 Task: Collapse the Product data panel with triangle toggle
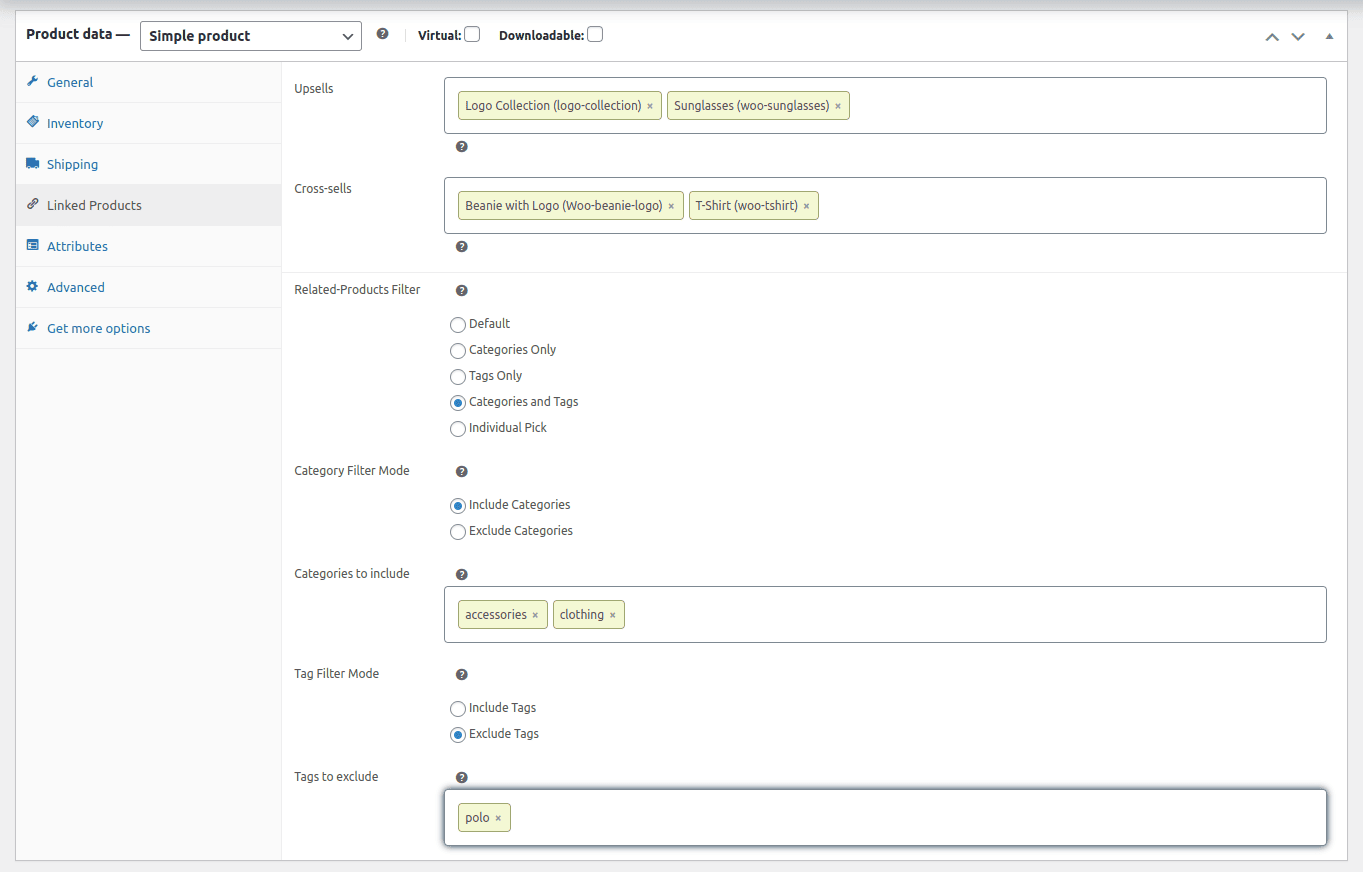[1329, 36]
